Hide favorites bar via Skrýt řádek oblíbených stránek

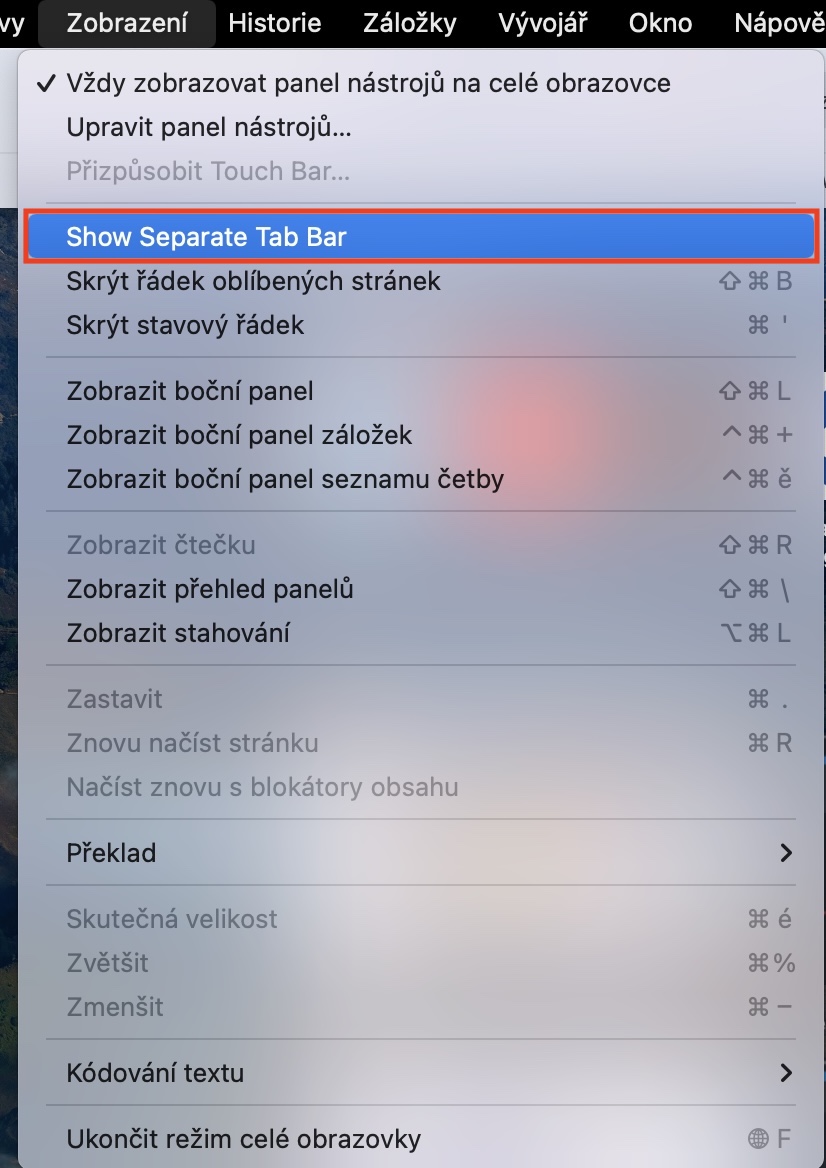tap(253, 281)
